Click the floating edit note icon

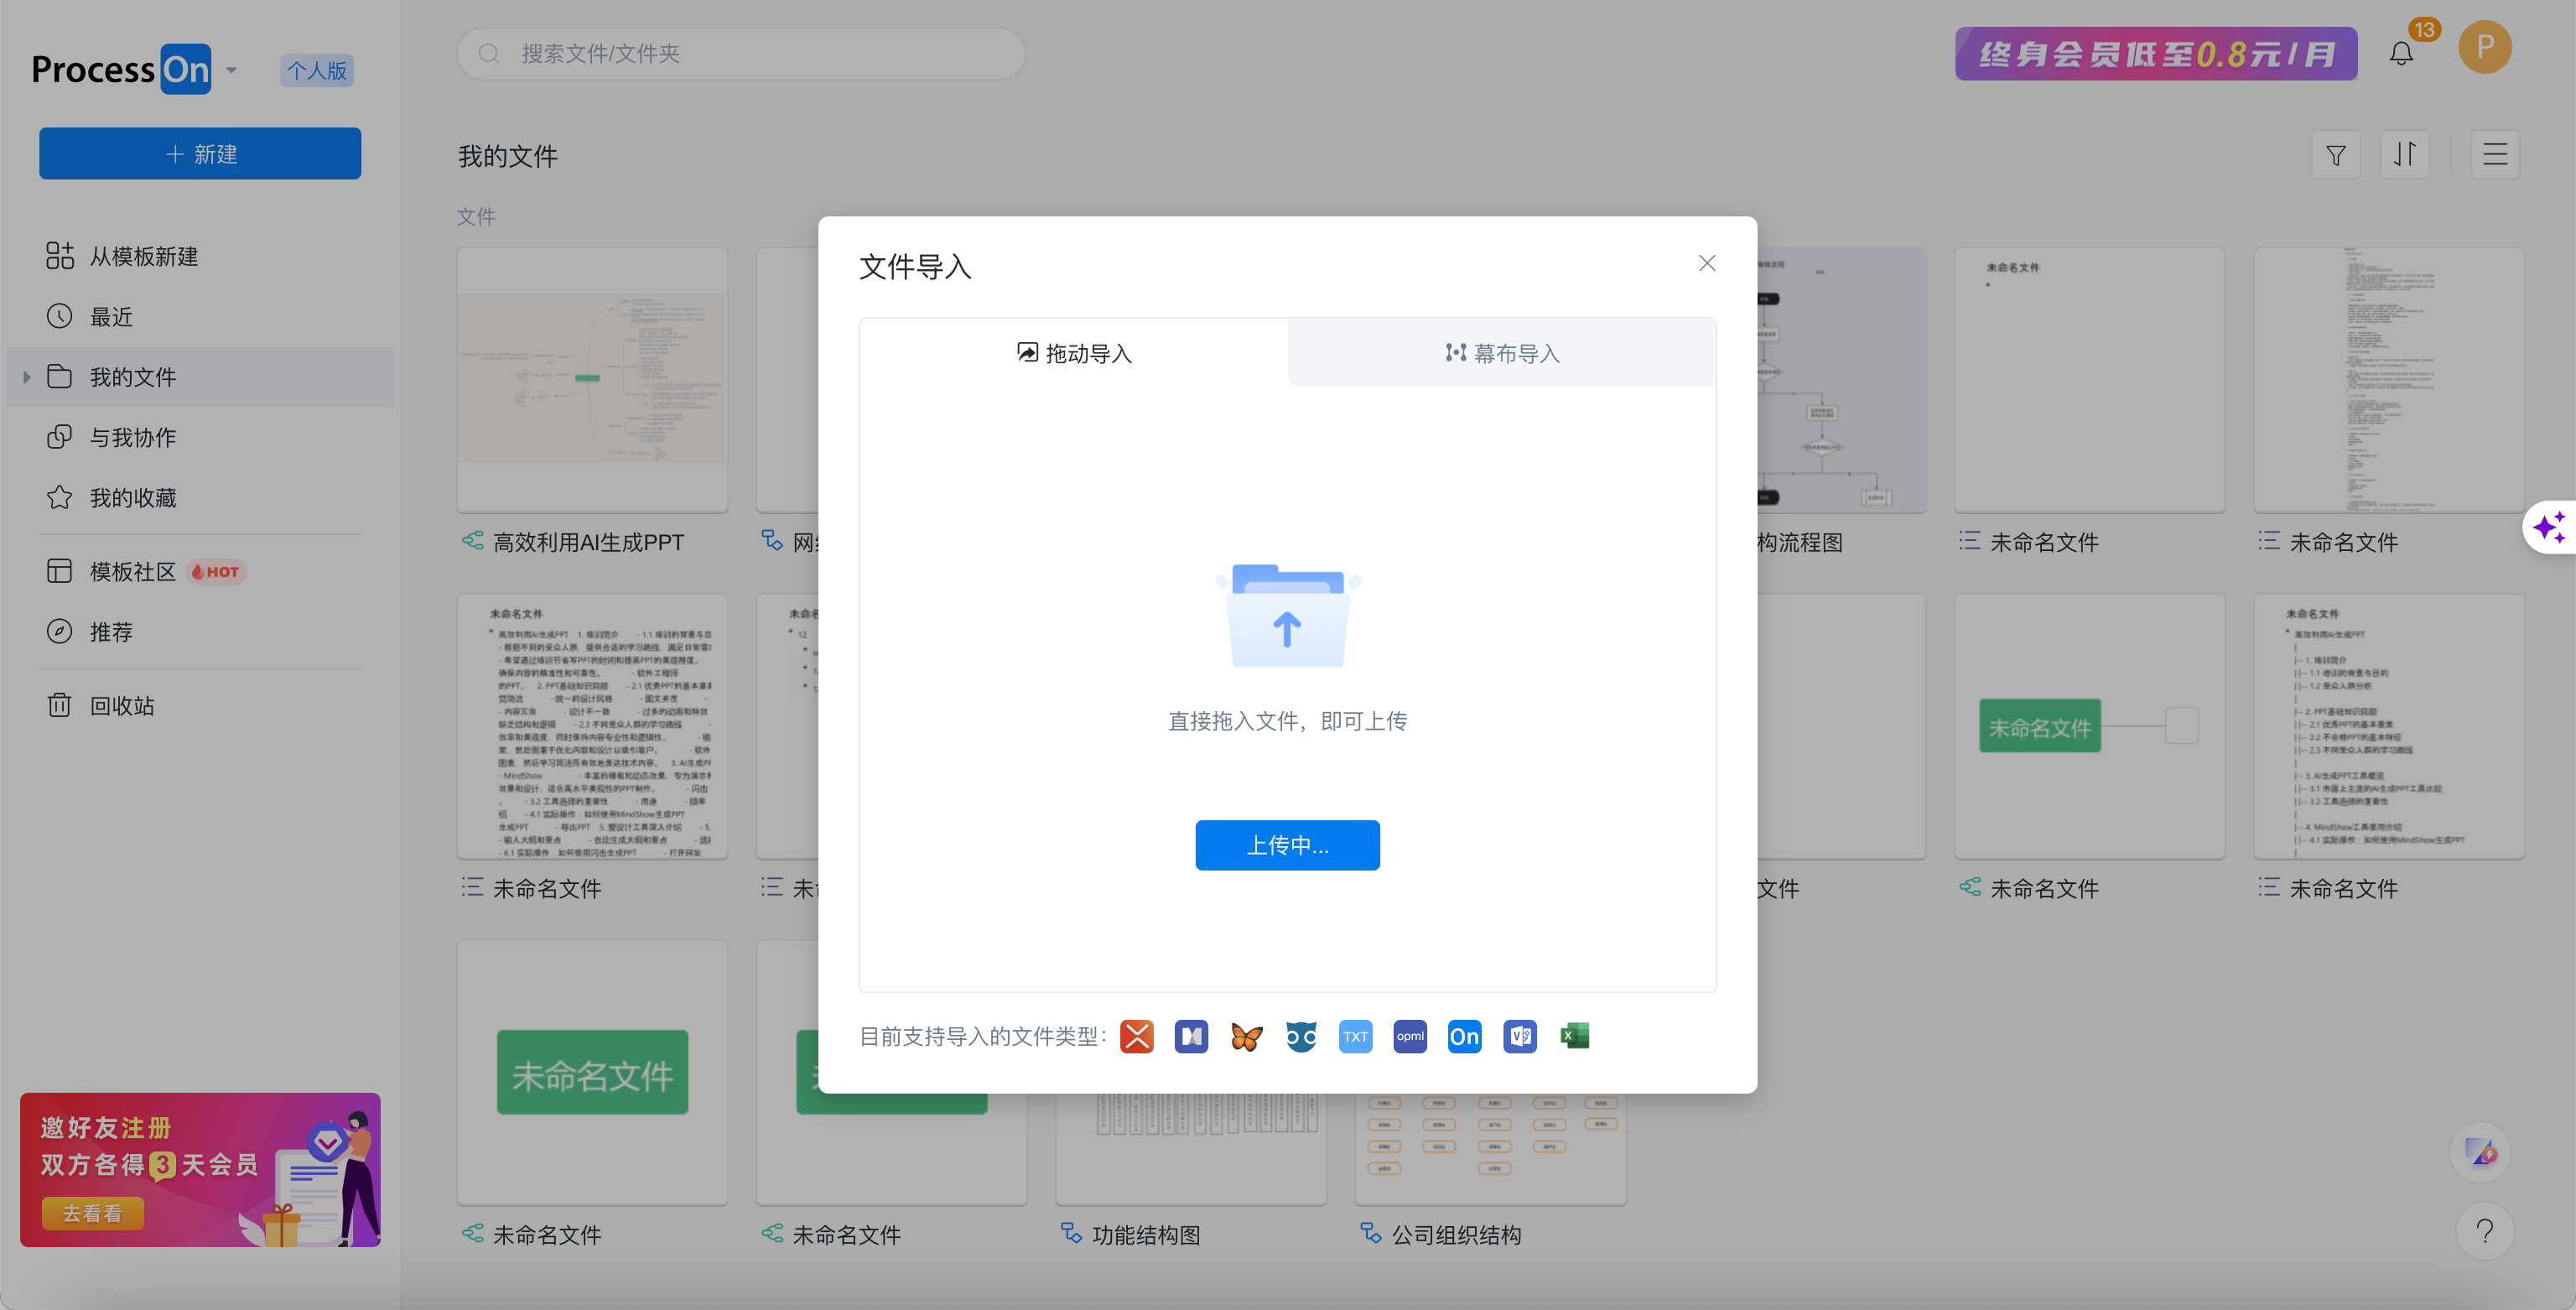[2480, 1152]
